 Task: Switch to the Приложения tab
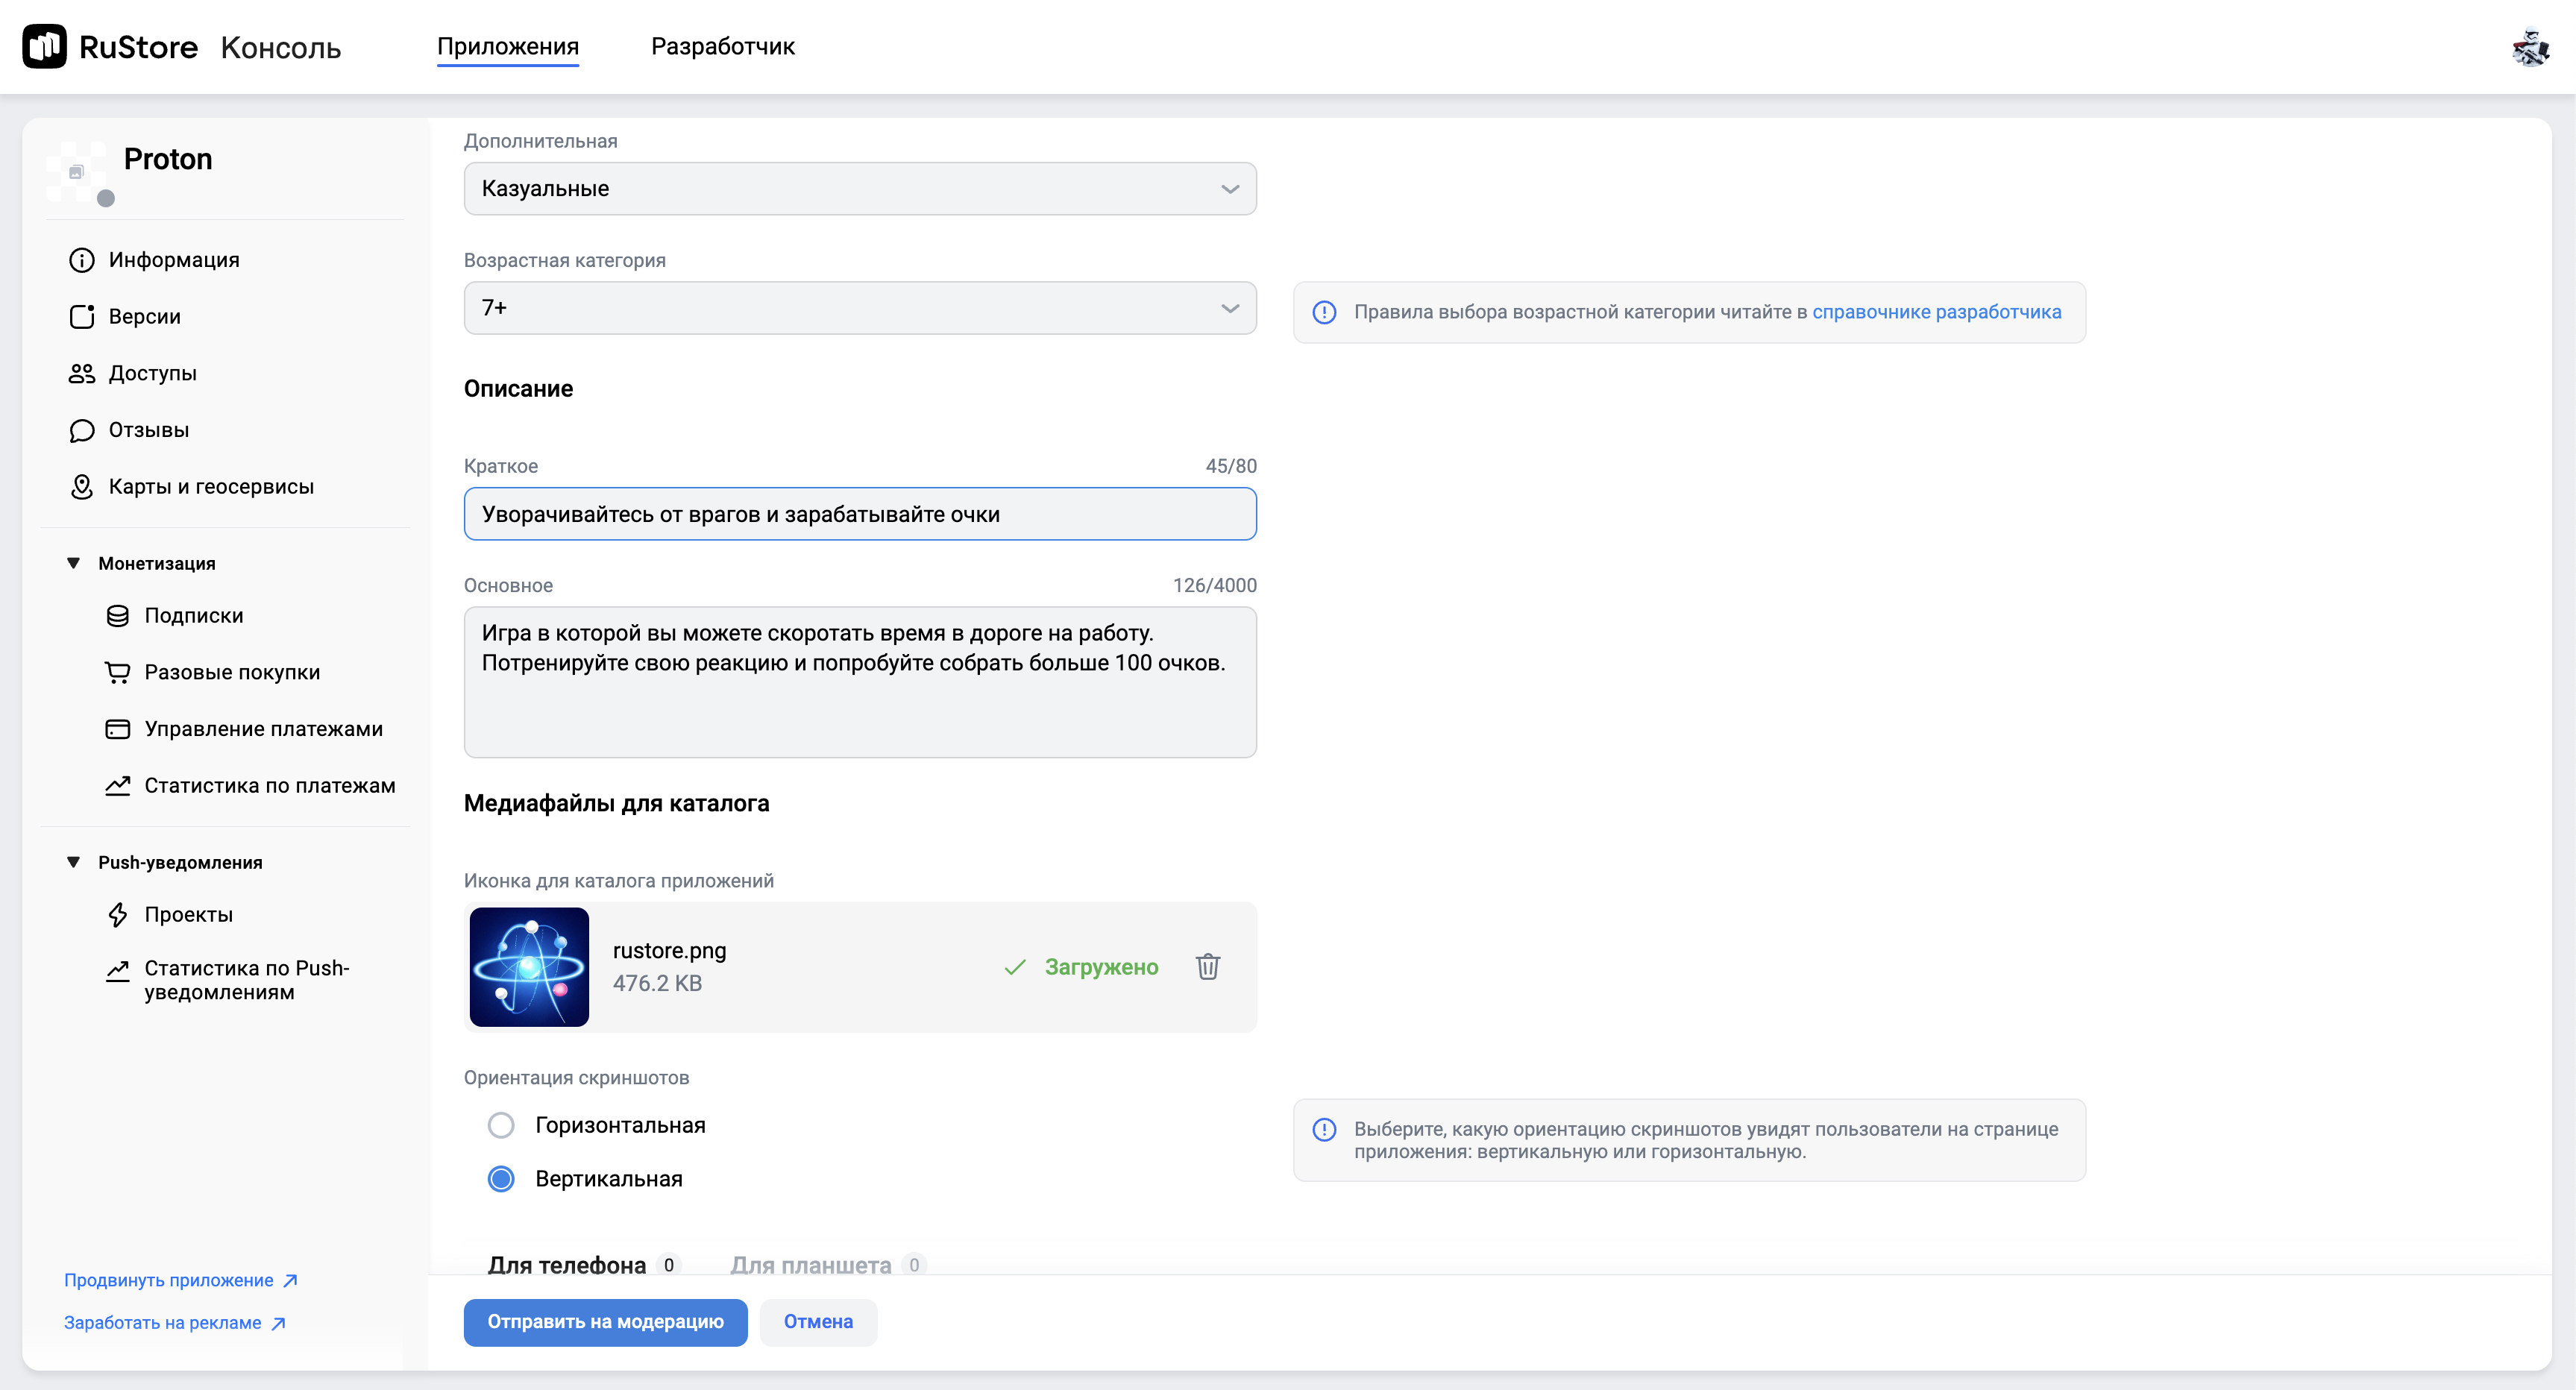coord(508,47)
